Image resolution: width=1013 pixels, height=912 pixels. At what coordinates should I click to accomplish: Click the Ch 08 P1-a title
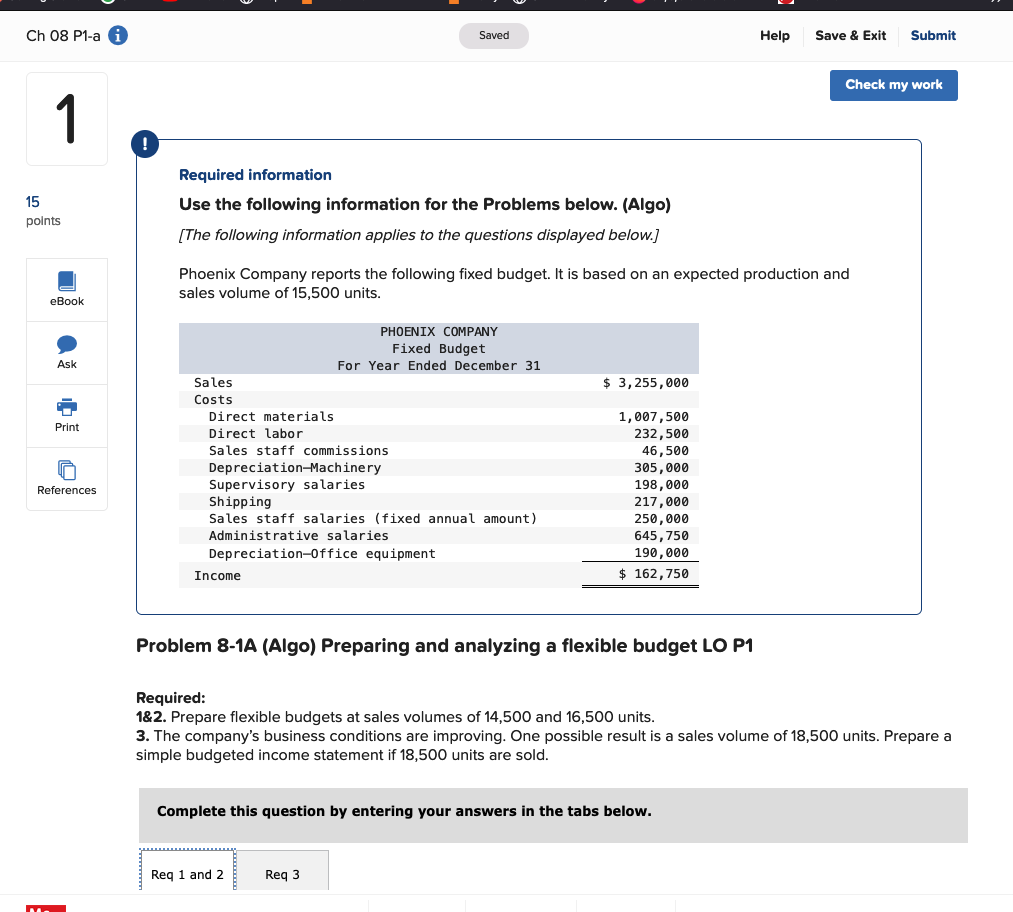pos(63,36)
